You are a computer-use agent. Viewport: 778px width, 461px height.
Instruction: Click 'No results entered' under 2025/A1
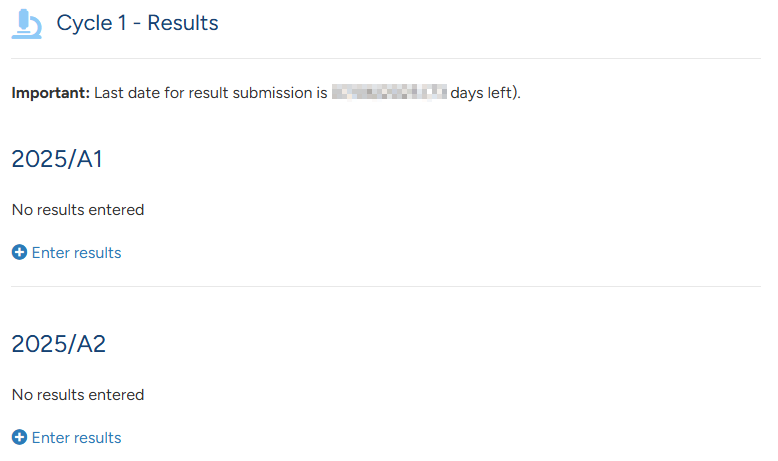click(78, 210)
